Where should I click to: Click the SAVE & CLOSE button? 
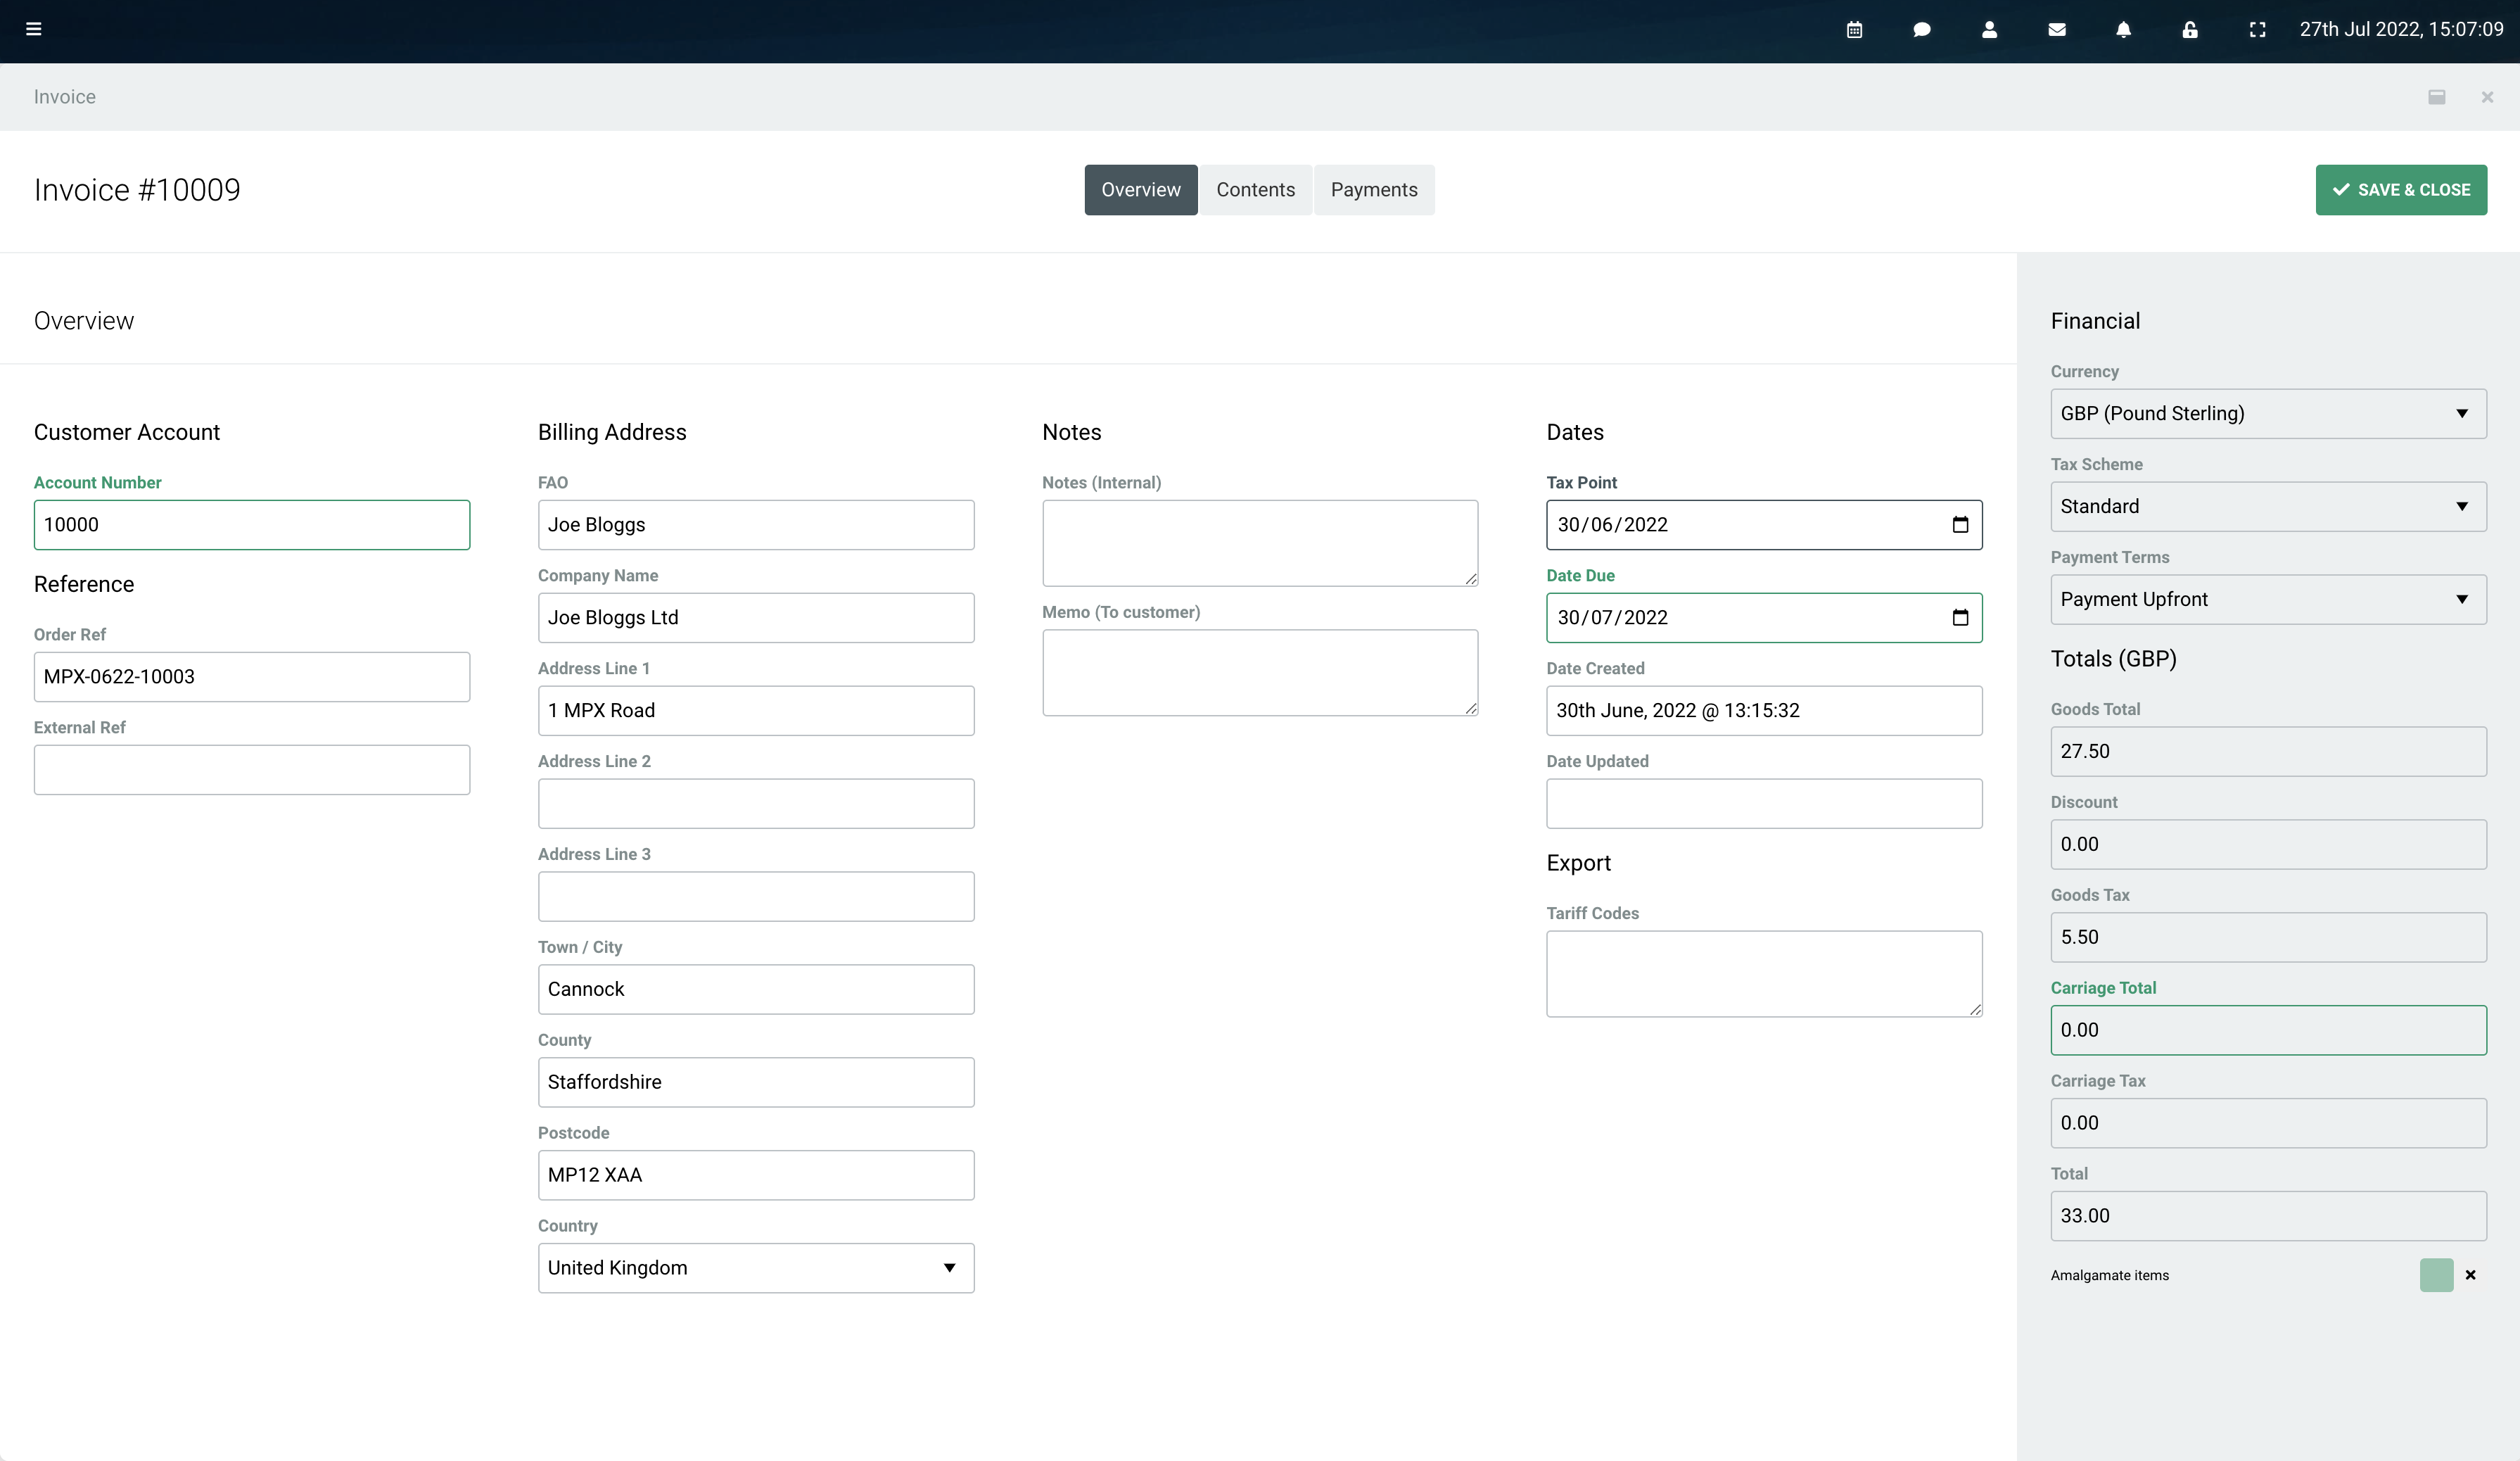point(2402,189)
